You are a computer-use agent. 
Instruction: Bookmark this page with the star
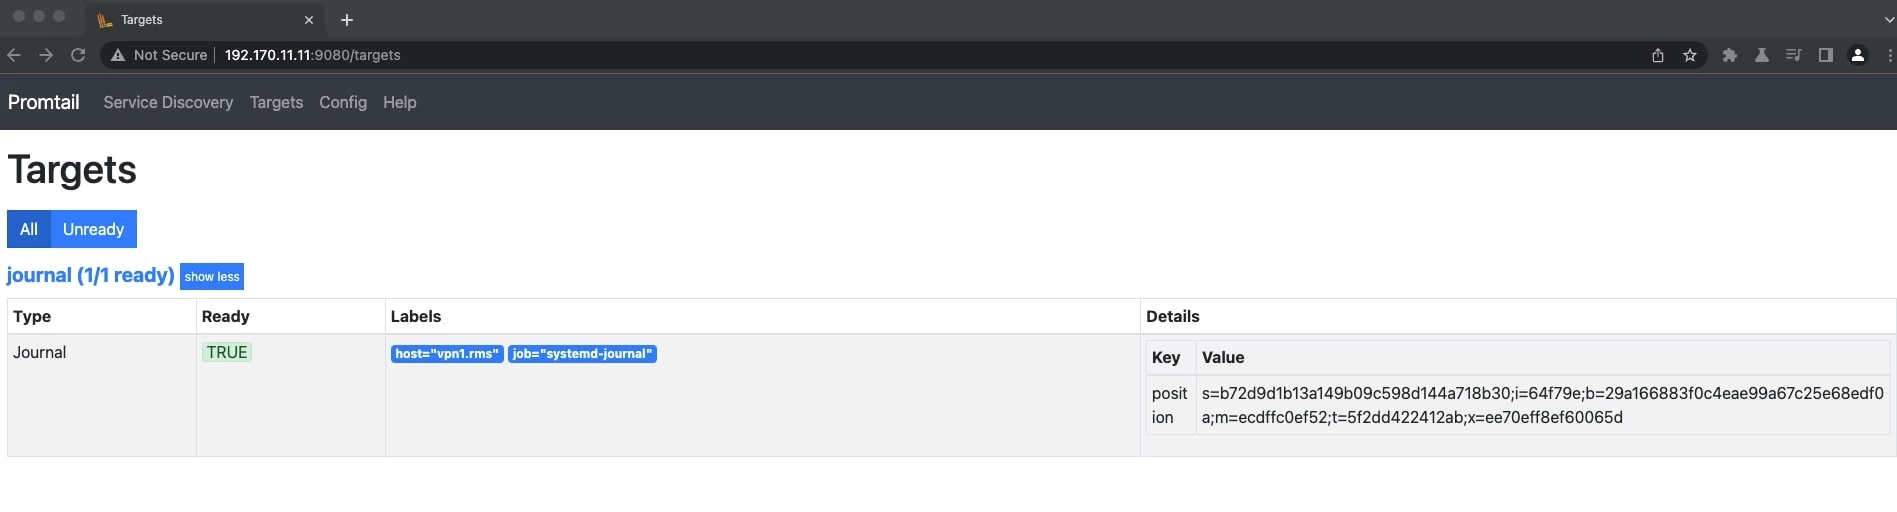[x=1690, y=55]
